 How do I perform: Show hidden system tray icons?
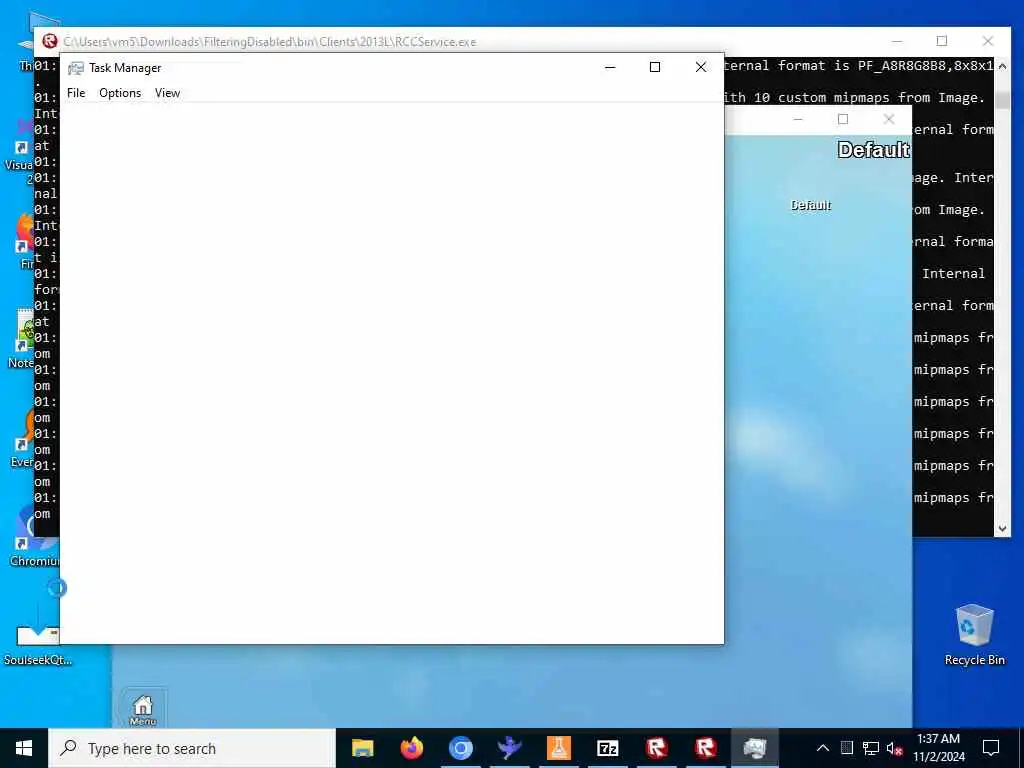823,748
